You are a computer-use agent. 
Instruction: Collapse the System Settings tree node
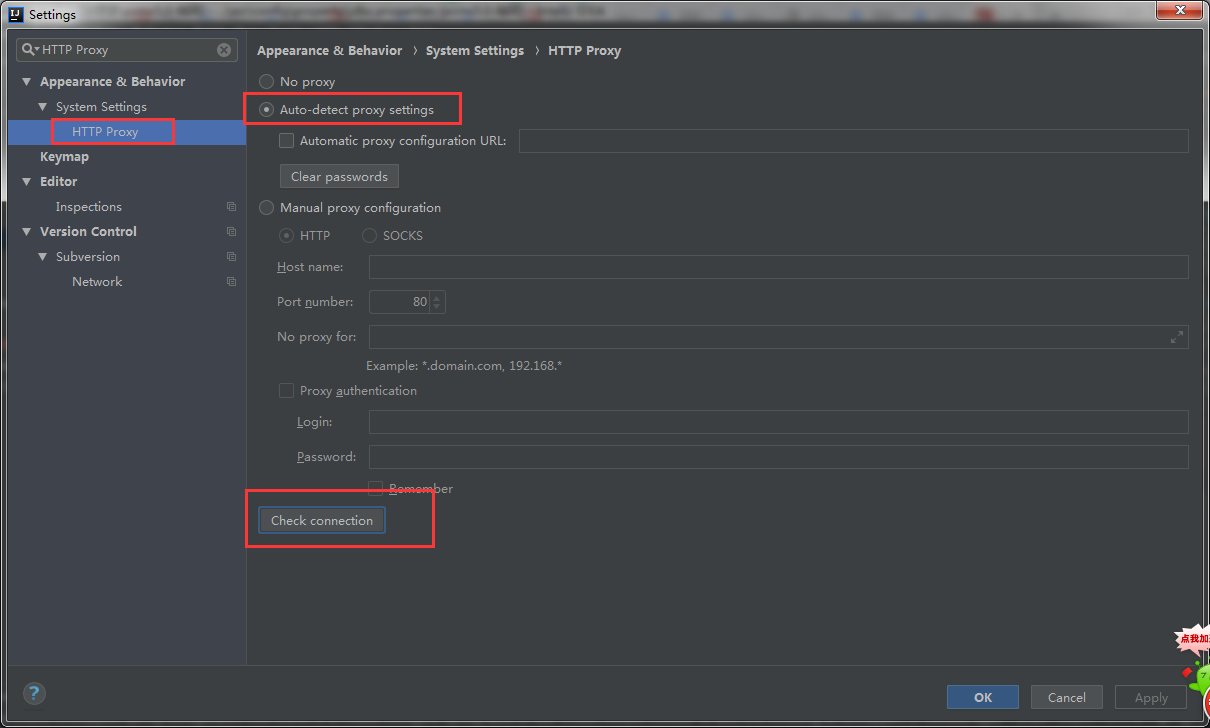click(43, 107)
